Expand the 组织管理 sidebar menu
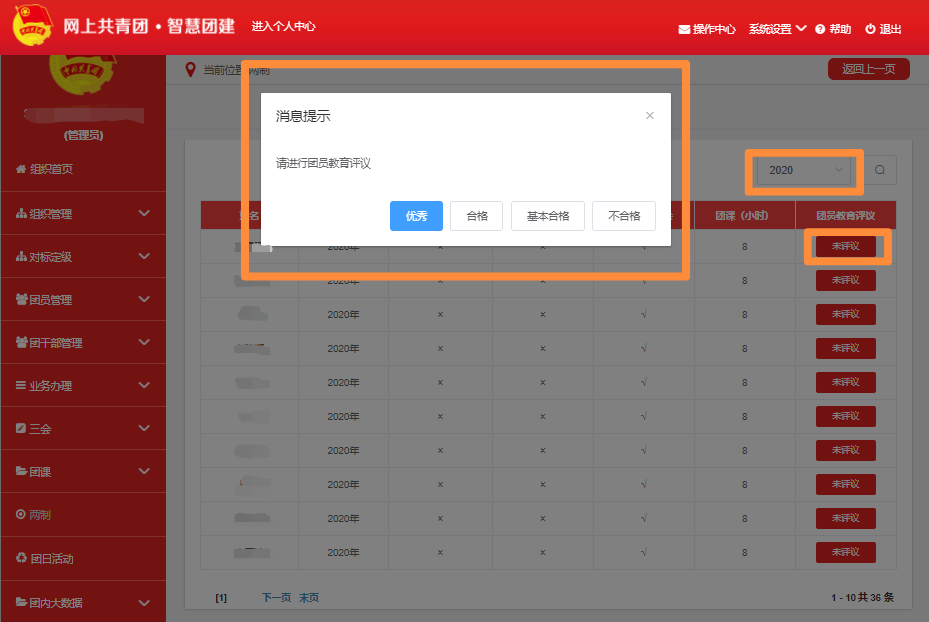Viewport: 929px width, 622px height. point(82,213)
